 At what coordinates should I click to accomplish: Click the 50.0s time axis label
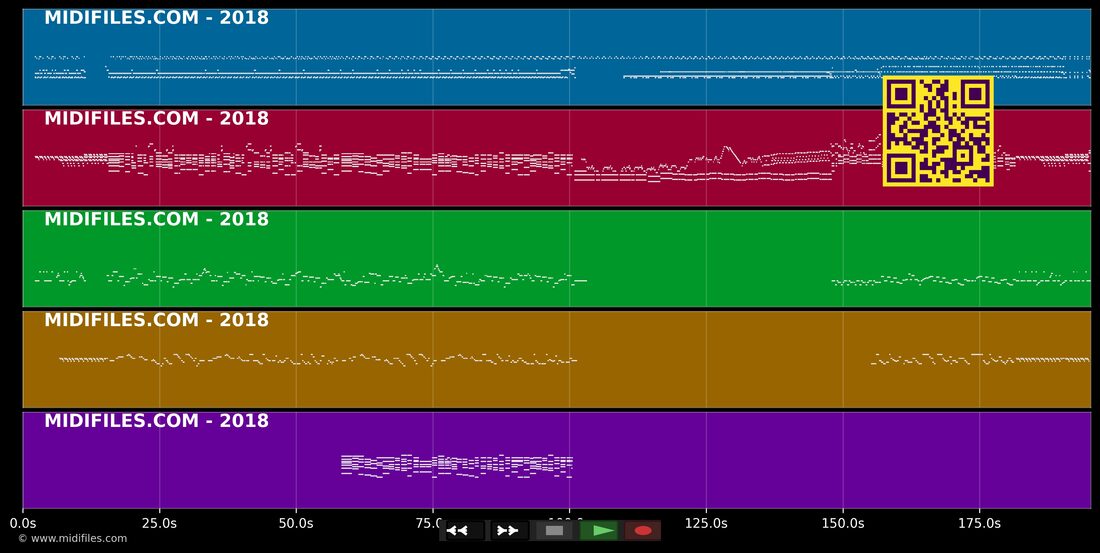click(296, 524)
